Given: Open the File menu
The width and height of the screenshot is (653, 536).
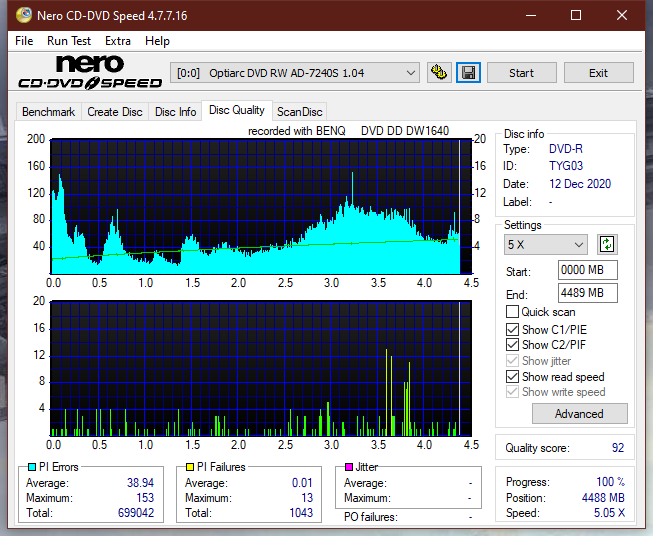Looking at the screenshot, I should (x=24, y=41).
